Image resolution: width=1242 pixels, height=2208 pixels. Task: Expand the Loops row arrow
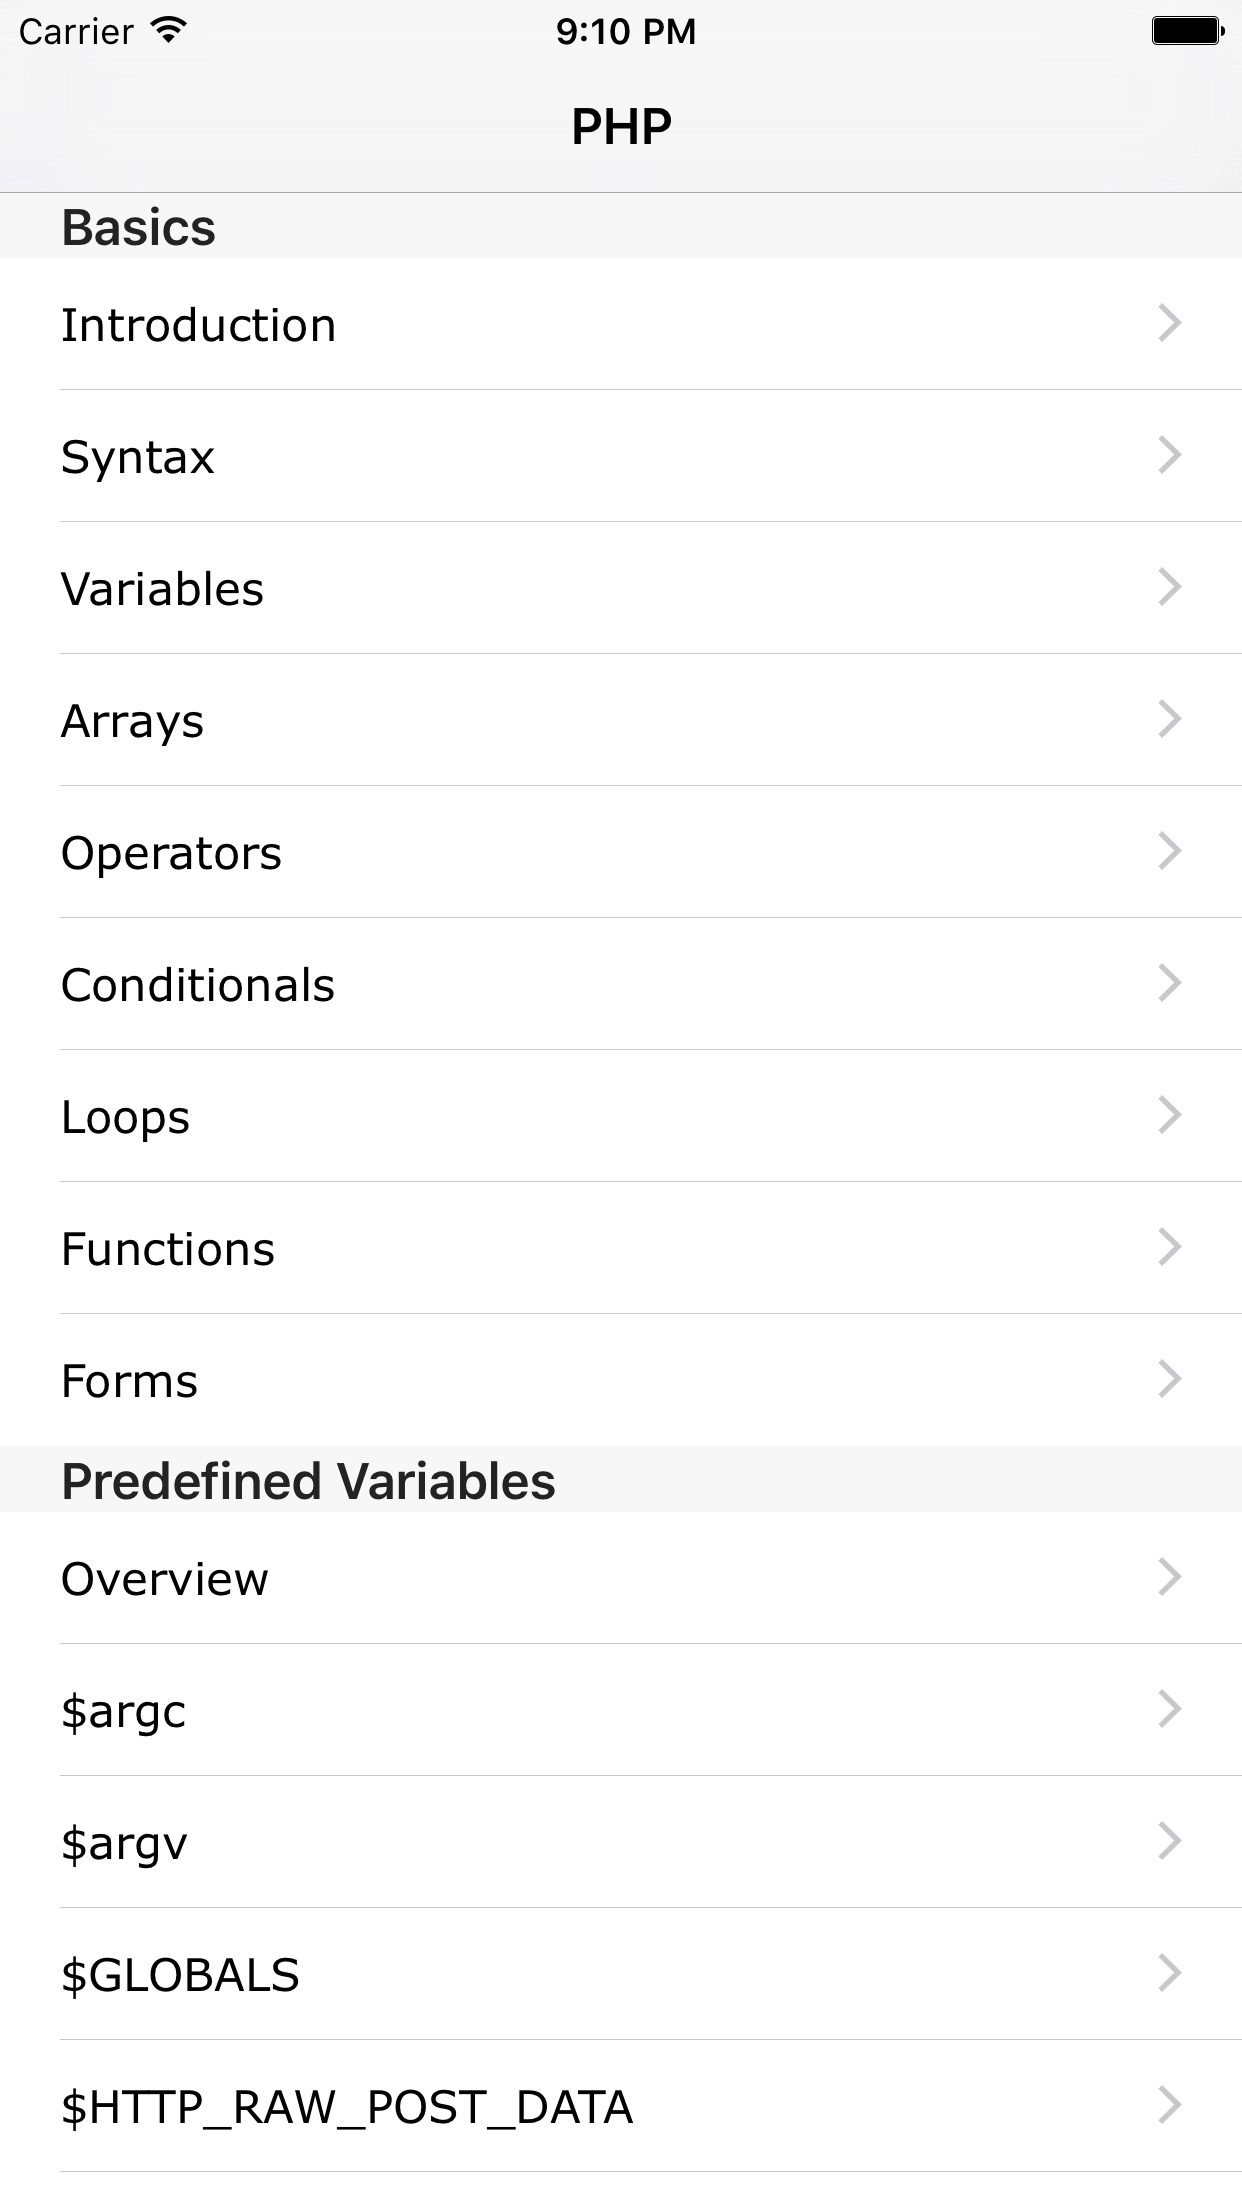point(1169,1115)
